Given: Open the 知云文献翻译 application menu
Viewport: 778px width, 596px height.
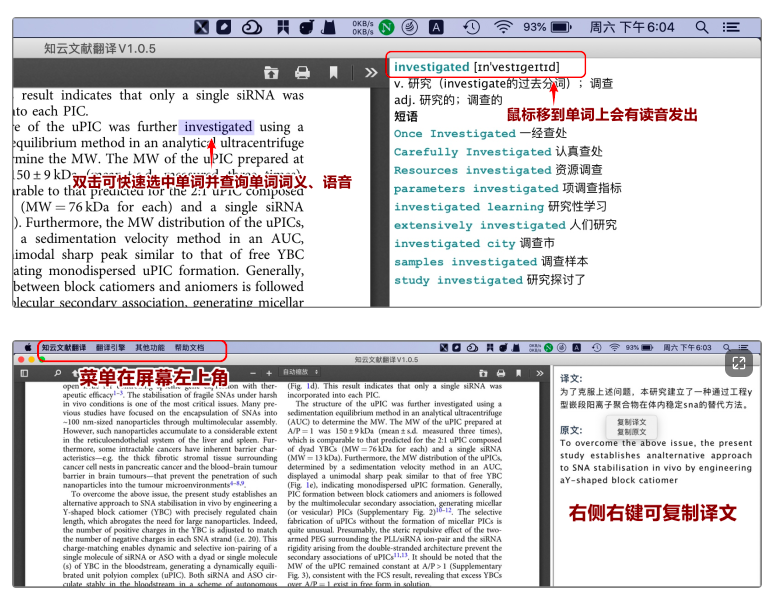Looking at the screenshot, I should [x=64, y=347].
